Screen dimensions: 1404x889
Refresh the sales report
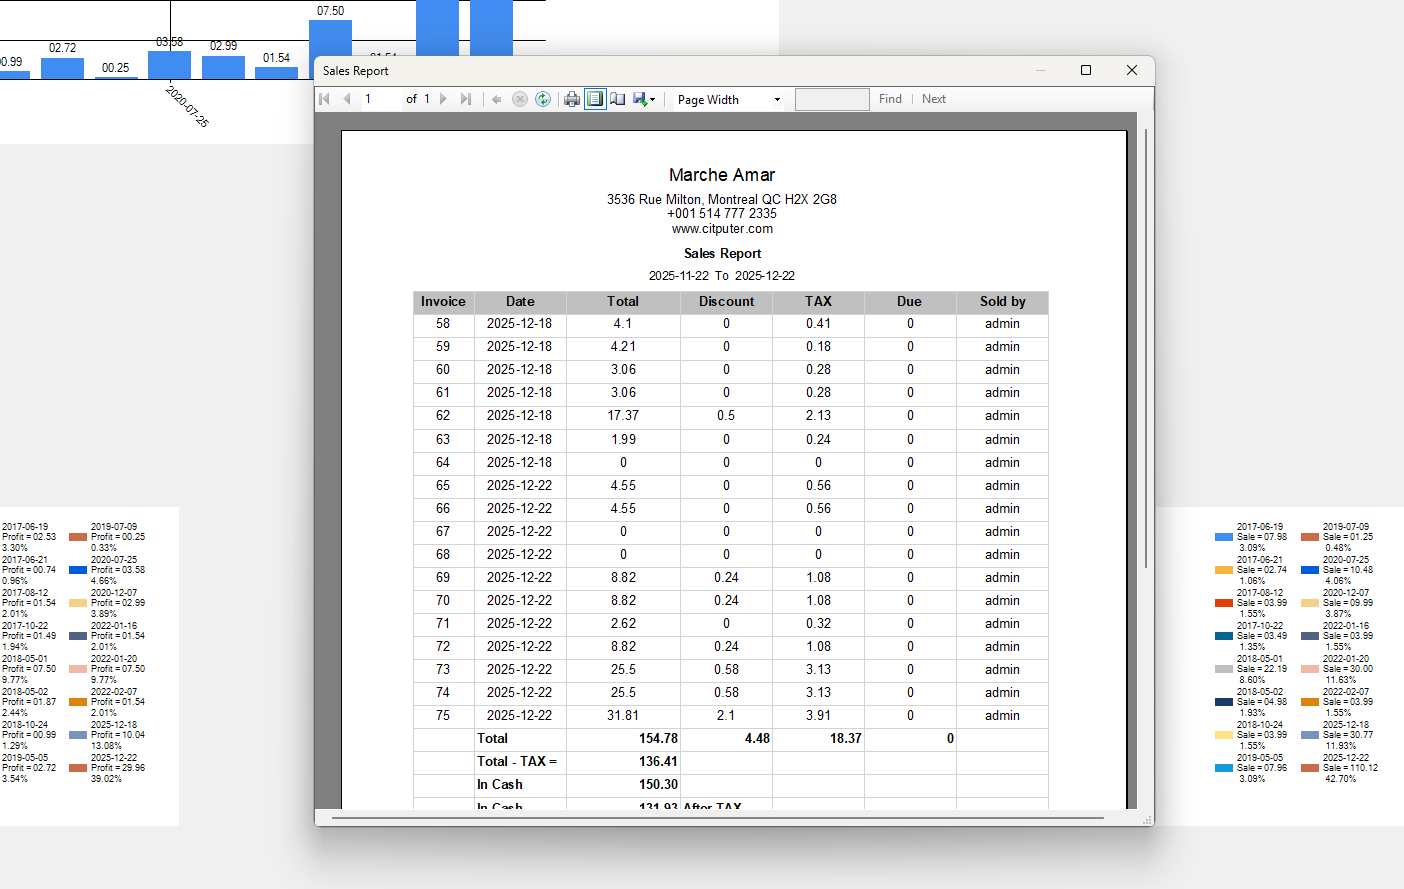tap(543, 99)
